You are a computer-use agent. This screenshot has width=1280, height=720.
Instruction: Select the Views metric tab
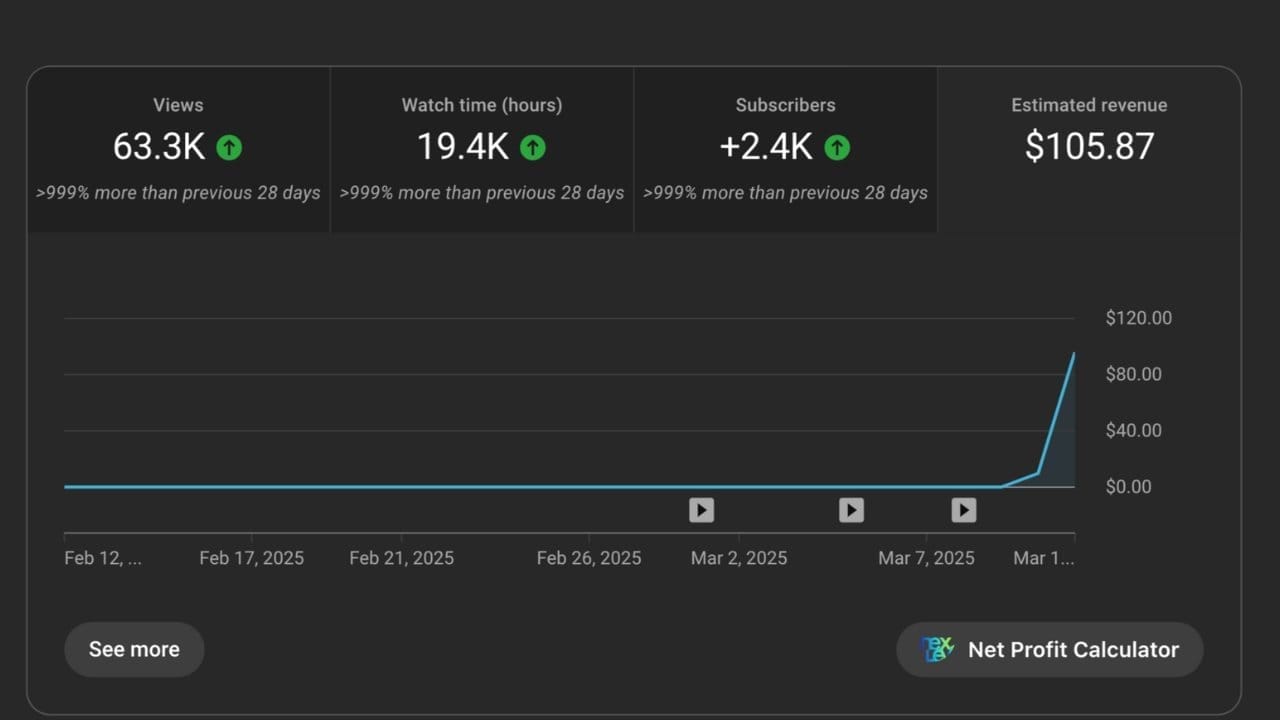click(178, 150)
